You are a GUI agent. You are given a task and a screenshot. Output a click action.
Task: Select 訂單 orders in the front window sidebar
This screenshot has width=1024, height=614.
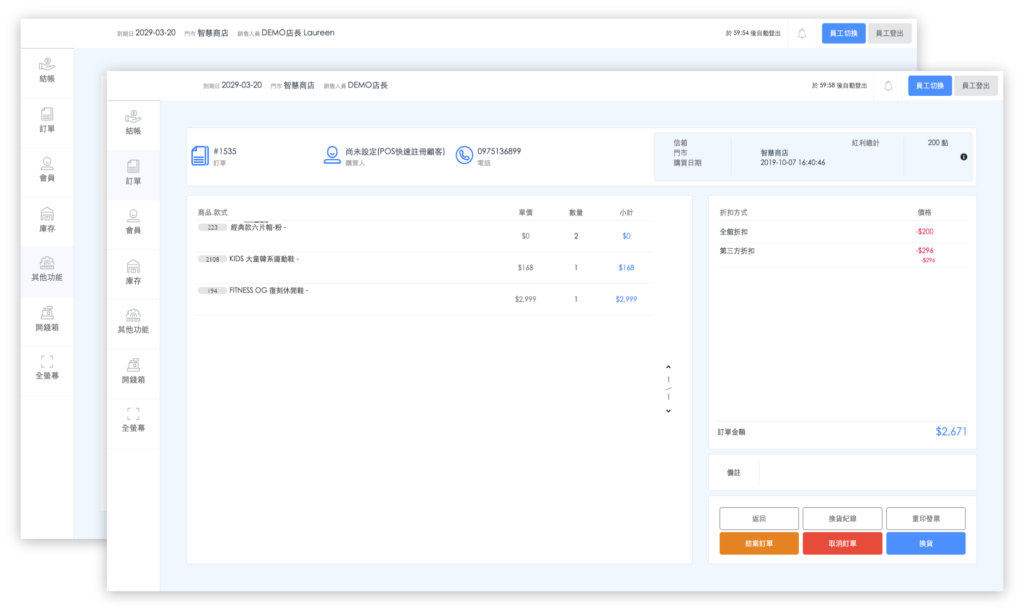coord(133,172)
